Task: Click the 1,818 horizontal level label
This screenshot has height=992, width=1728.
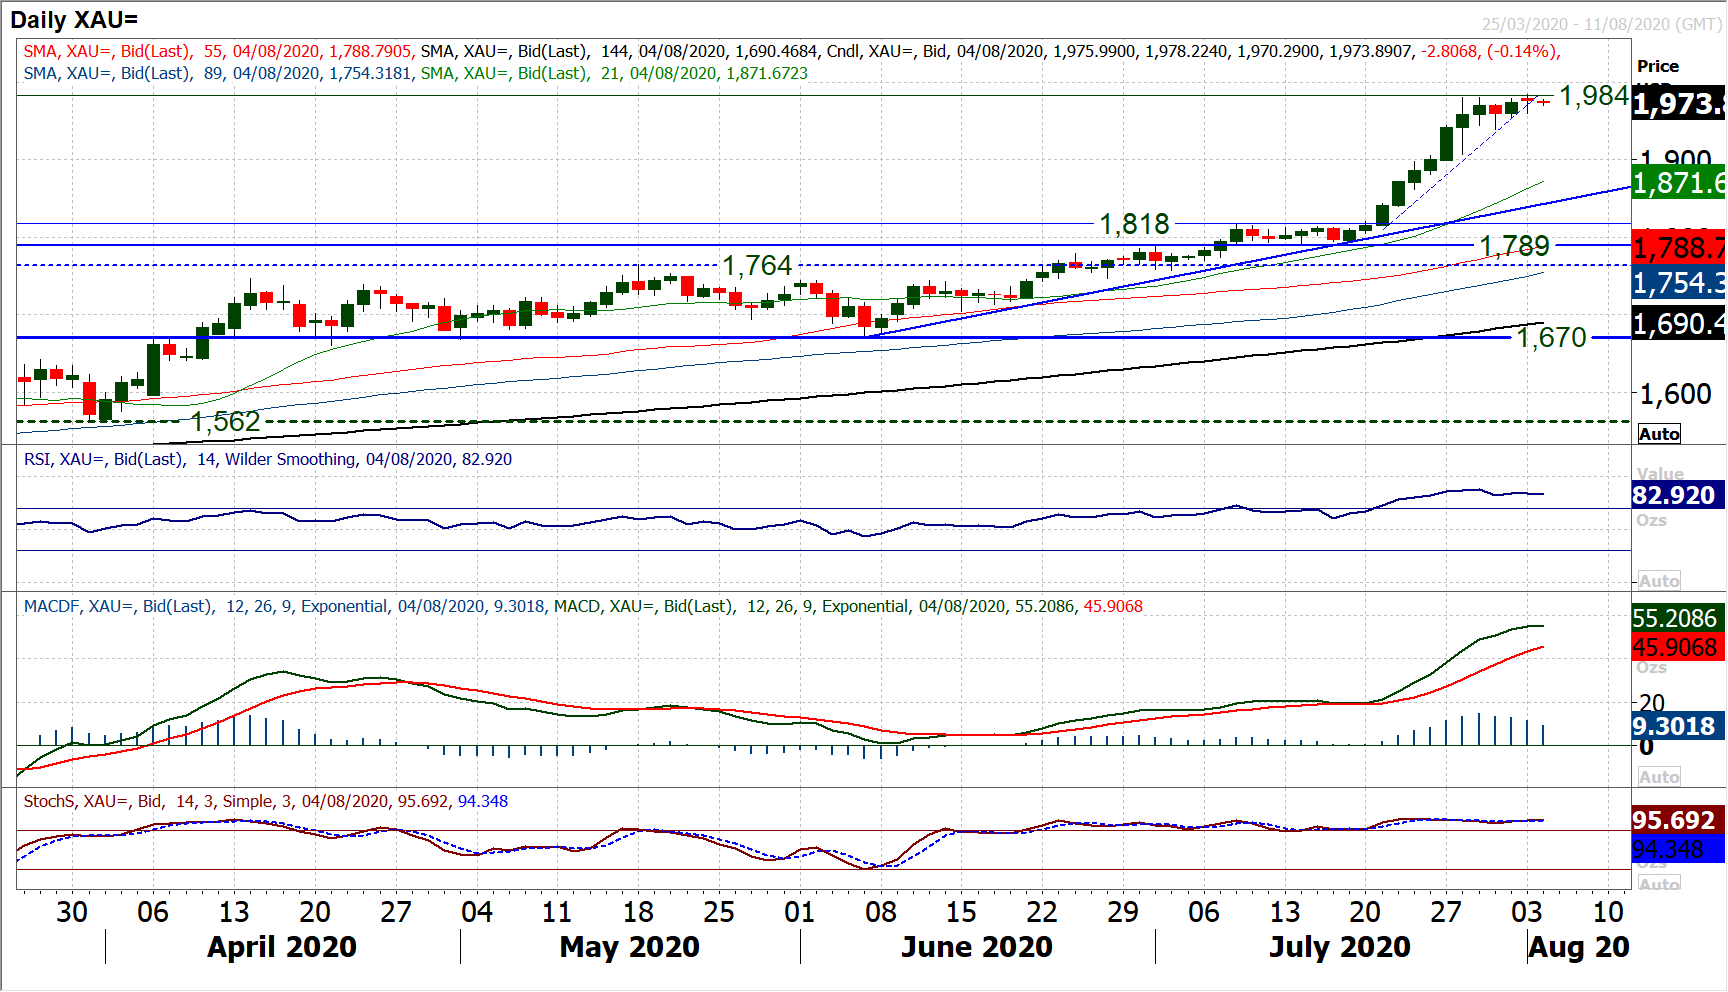Action: [1134, 224]
